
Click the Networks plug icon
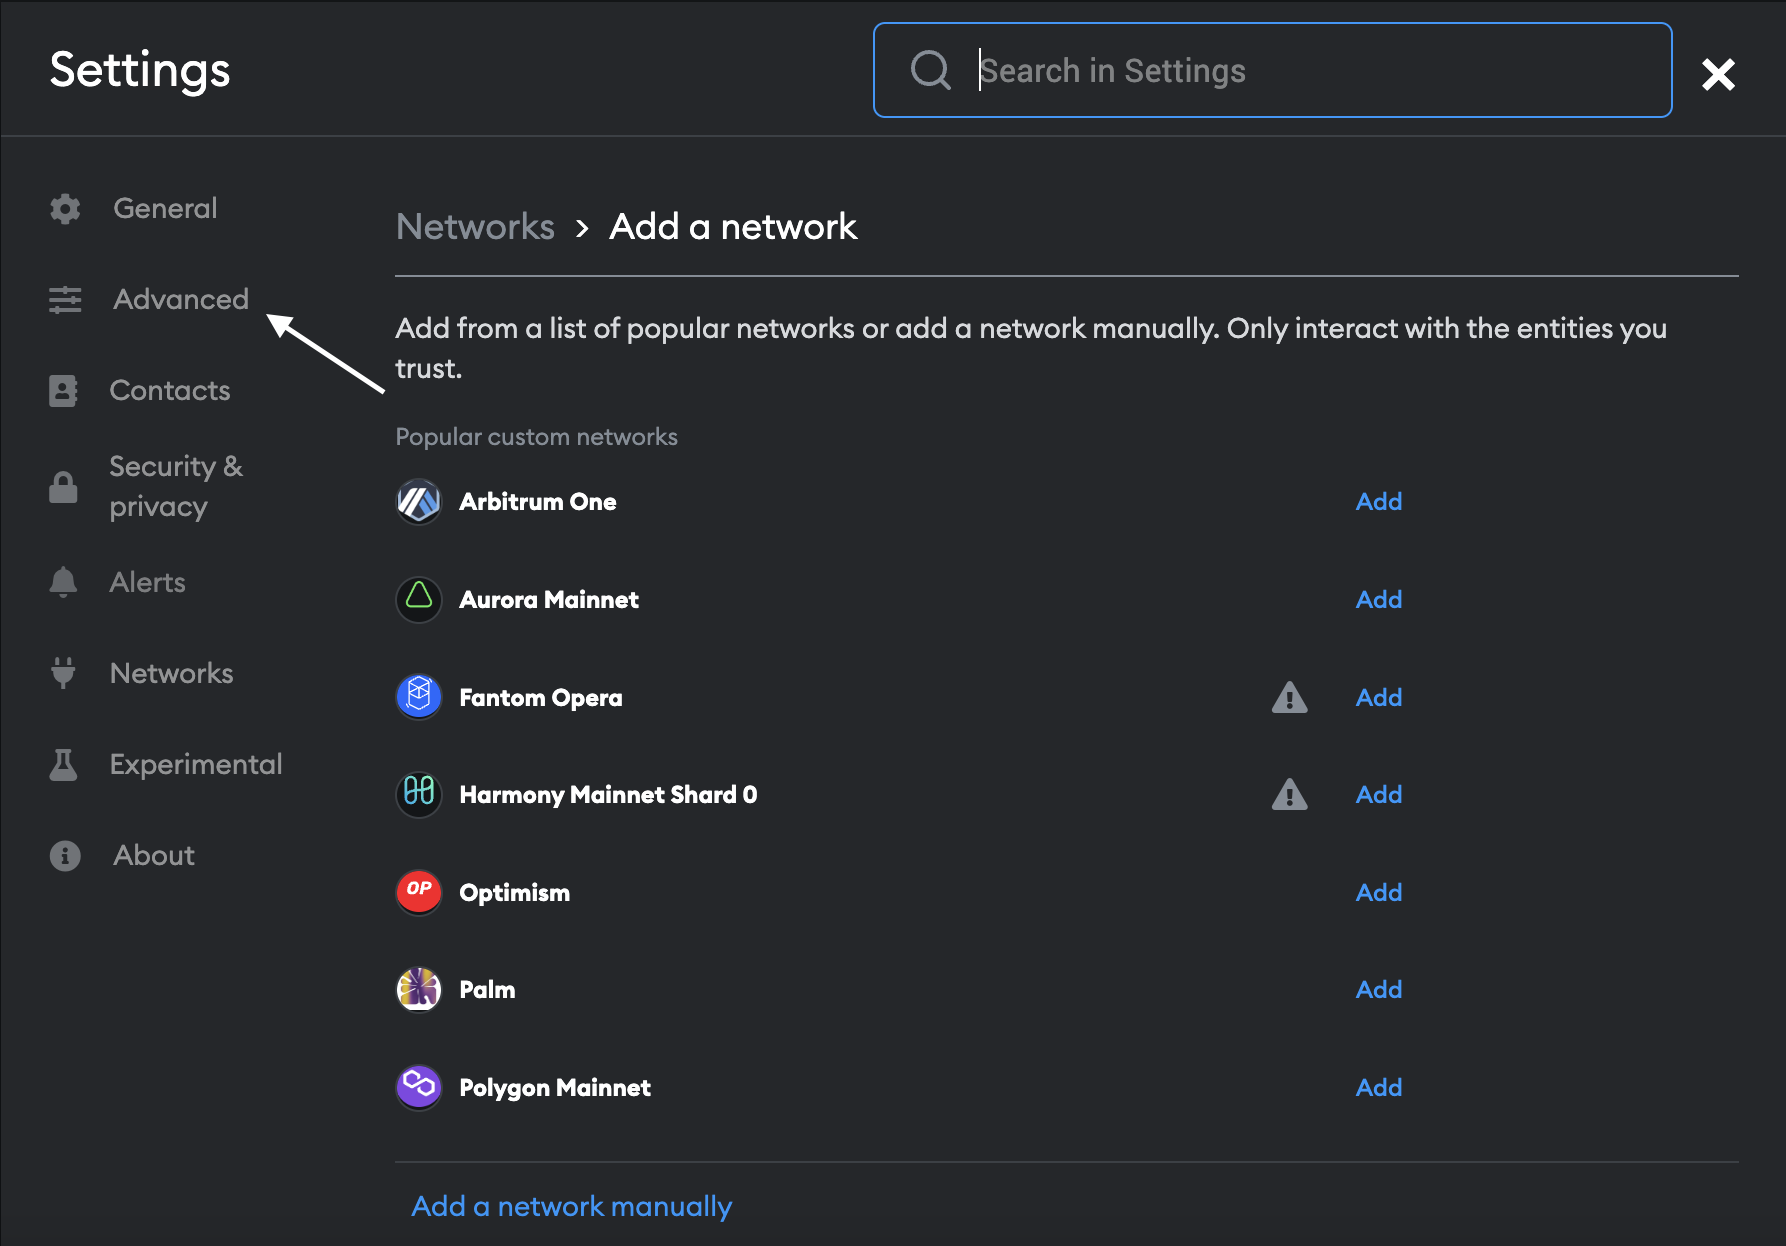tap(63, 673)
